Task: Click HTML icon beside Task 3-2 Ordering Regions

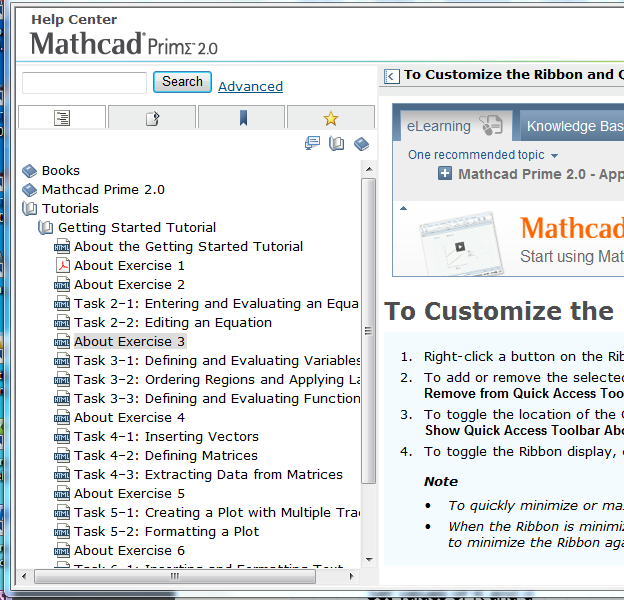Action: (x=62, y=380)
